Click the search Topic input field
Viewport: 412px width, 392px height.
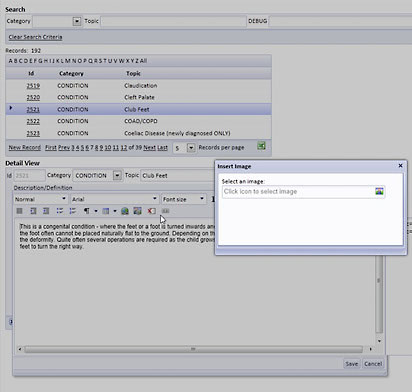coord(173,21)
